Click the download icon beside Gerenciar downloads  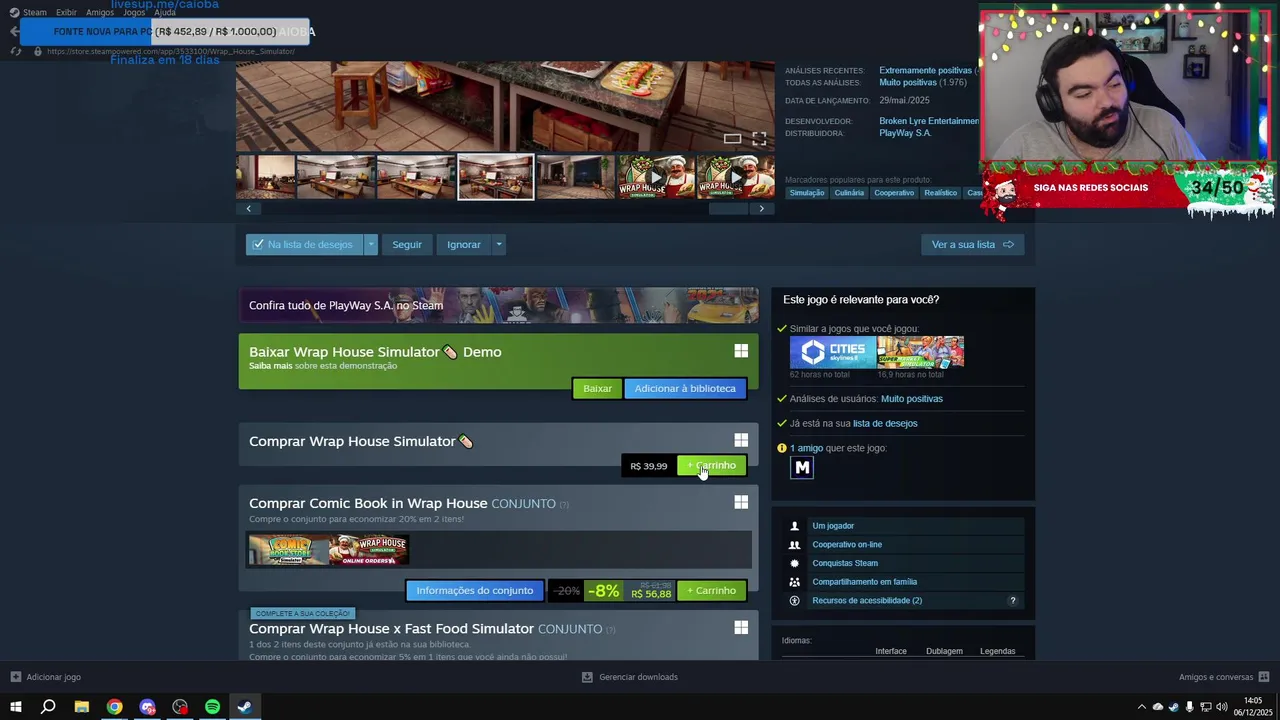[x=587, y=677]
